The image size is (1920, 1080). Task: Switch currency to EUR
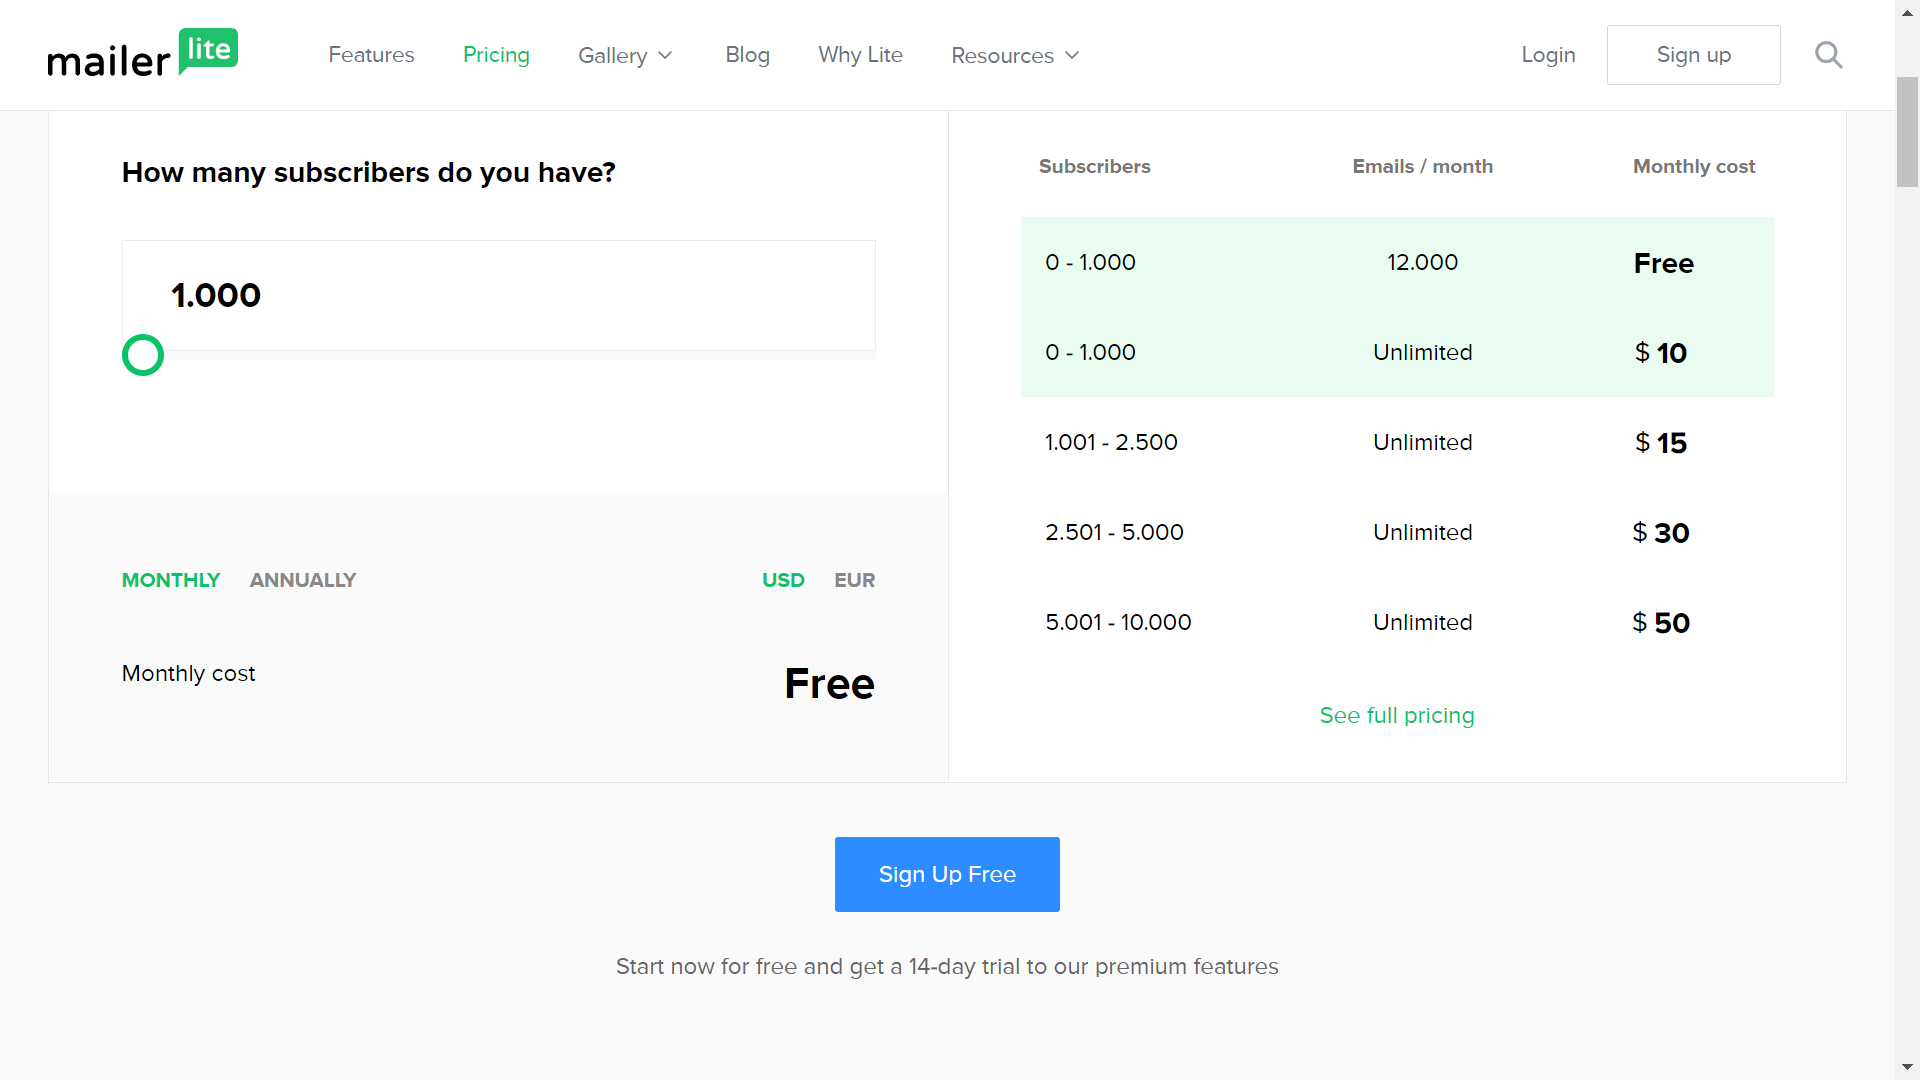click(855, 580)
